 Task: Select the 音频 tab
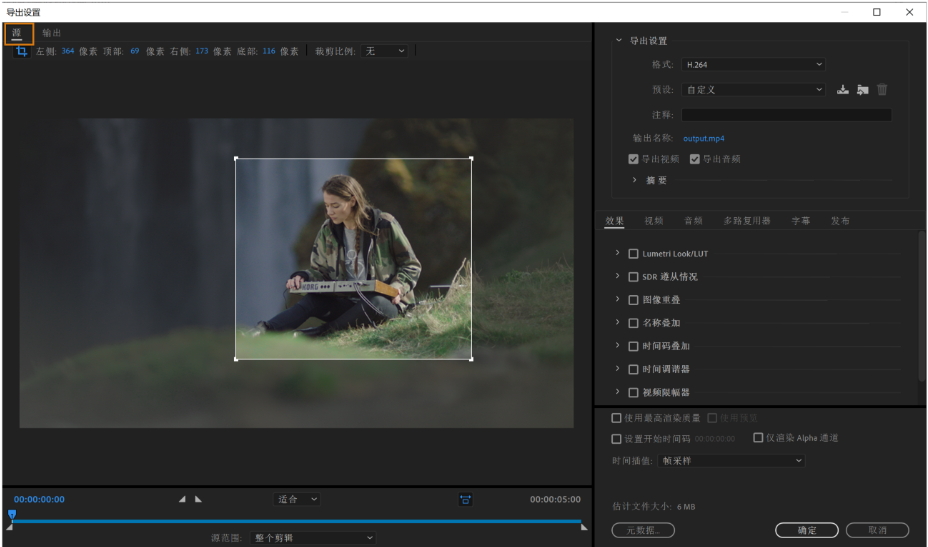pos(693,221)
